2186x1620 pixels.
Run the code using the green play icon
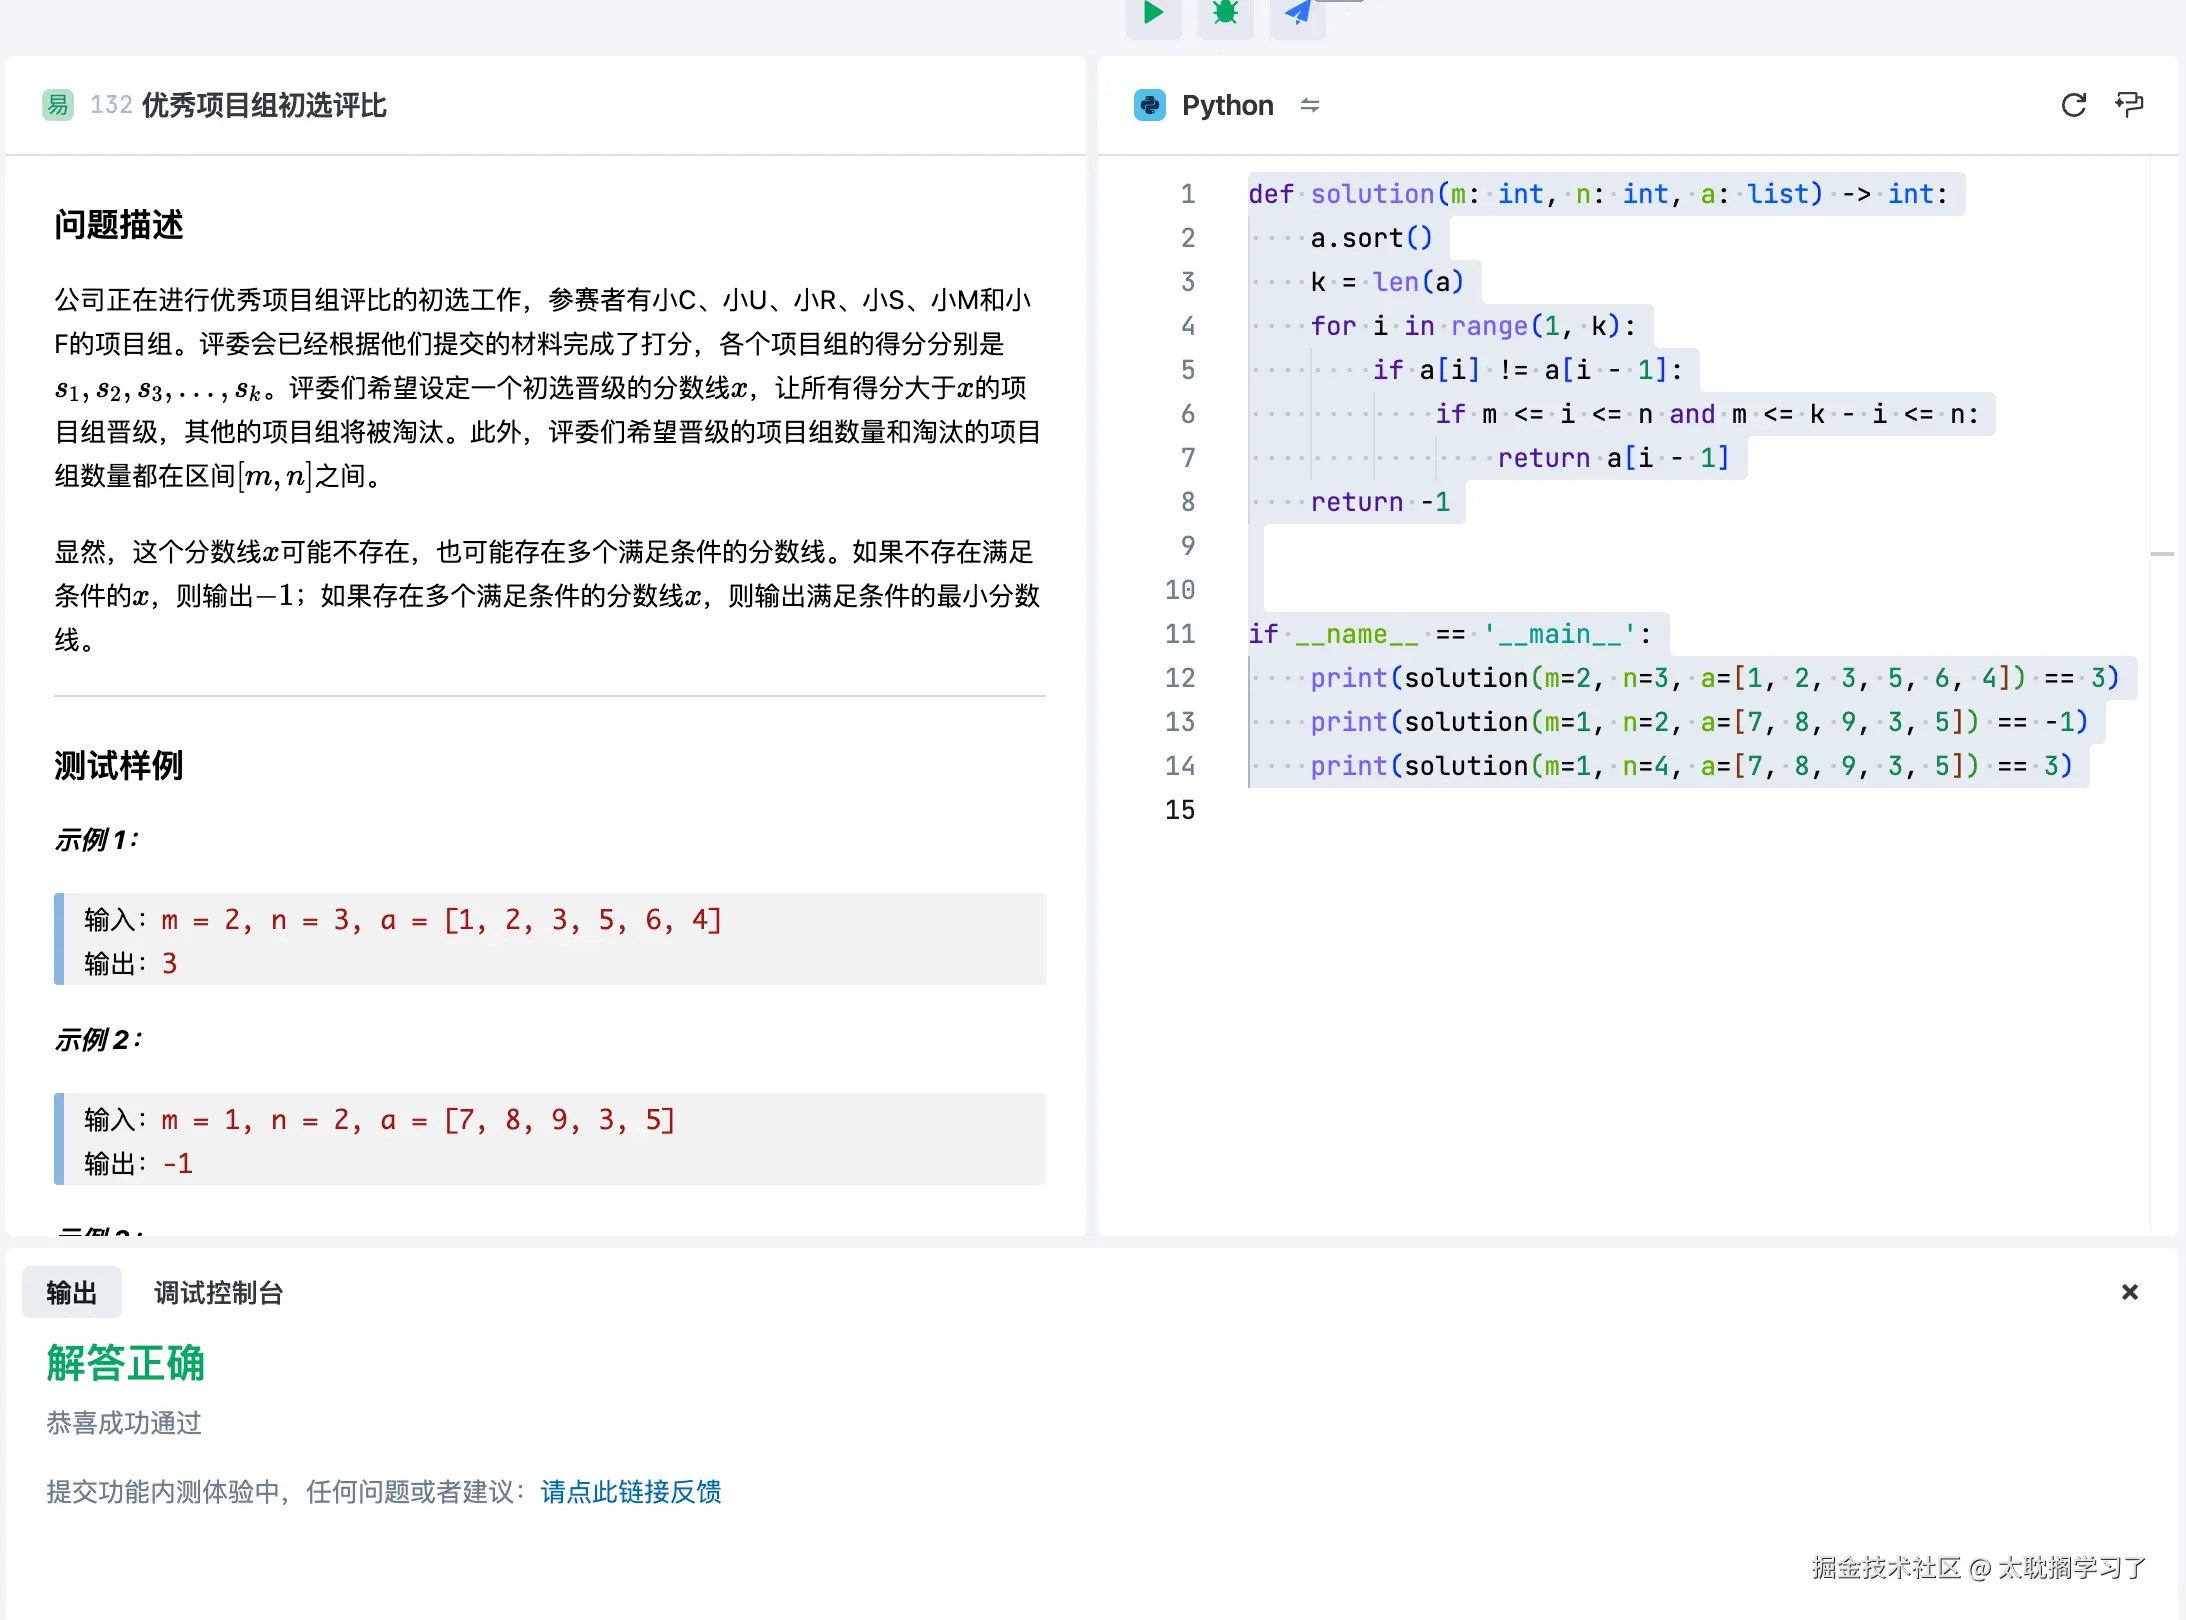point(1152,14)
